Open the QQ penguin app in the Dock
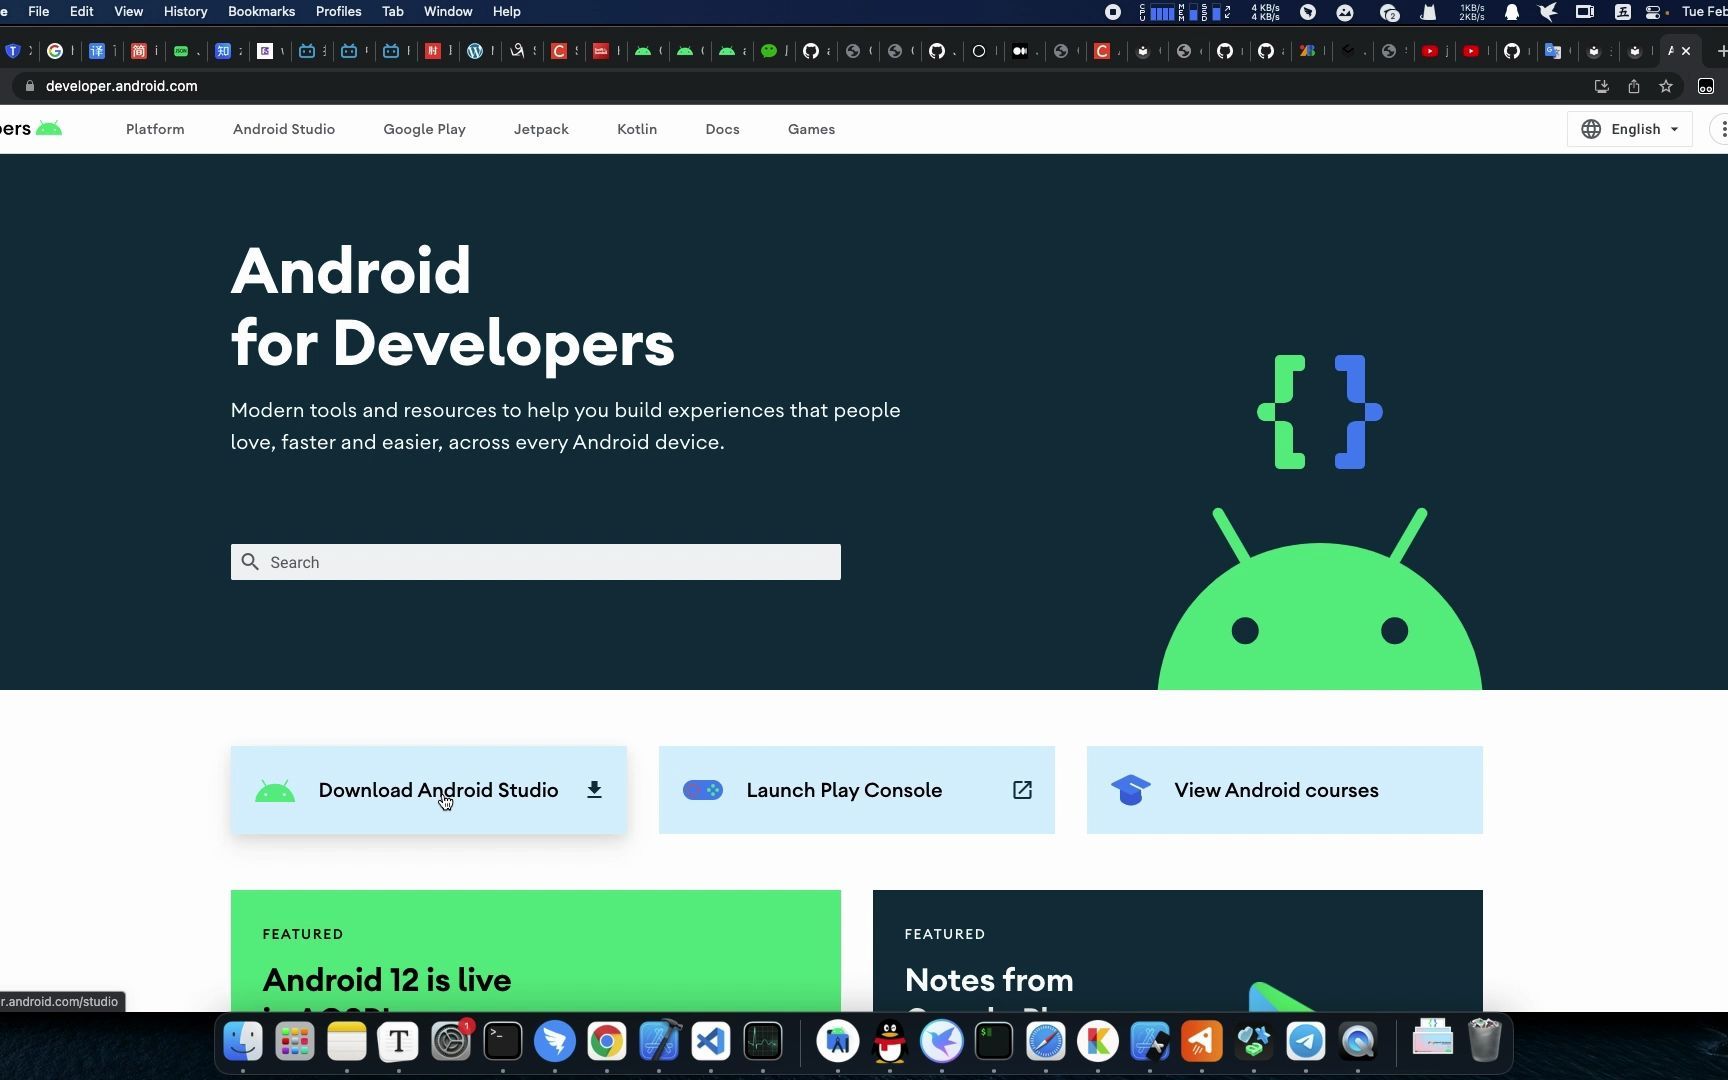The width and height of the screenshot is (1728, 1080). [x=890, y=1042]
